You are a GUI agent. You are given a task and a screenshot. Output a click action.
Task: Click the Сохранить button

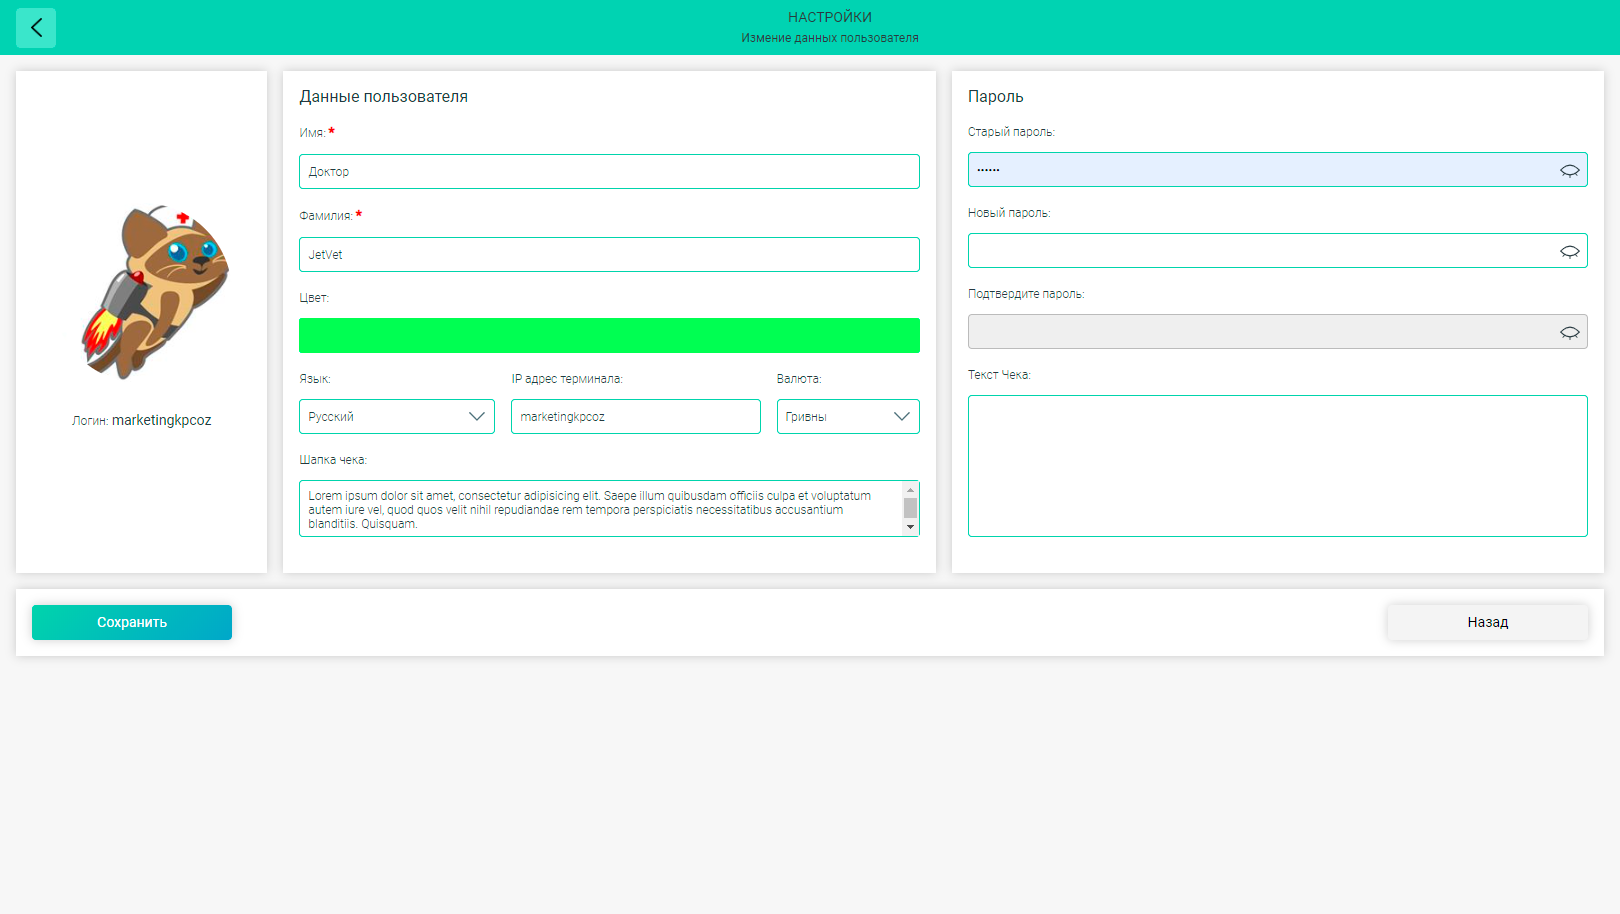[x=132, y=622]
